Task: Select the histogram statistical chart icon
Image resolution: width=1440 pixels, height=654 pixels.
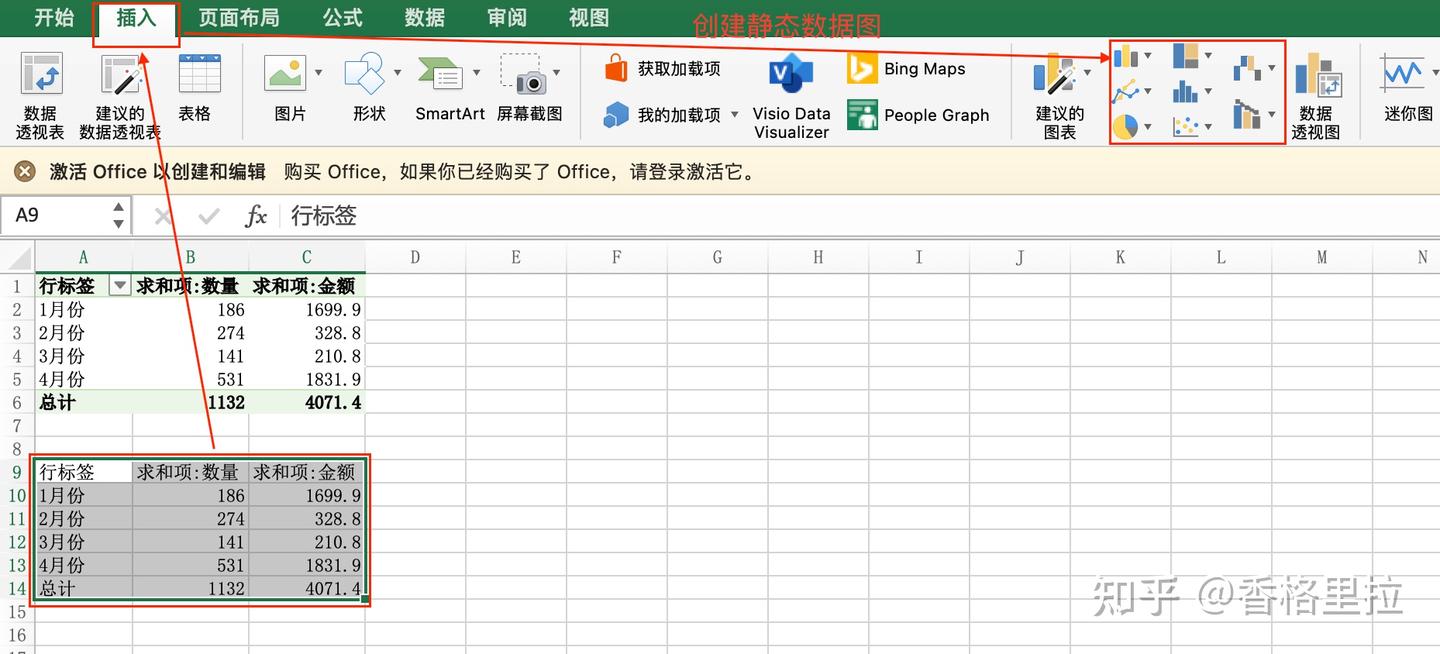Action: click(1186, 92)
